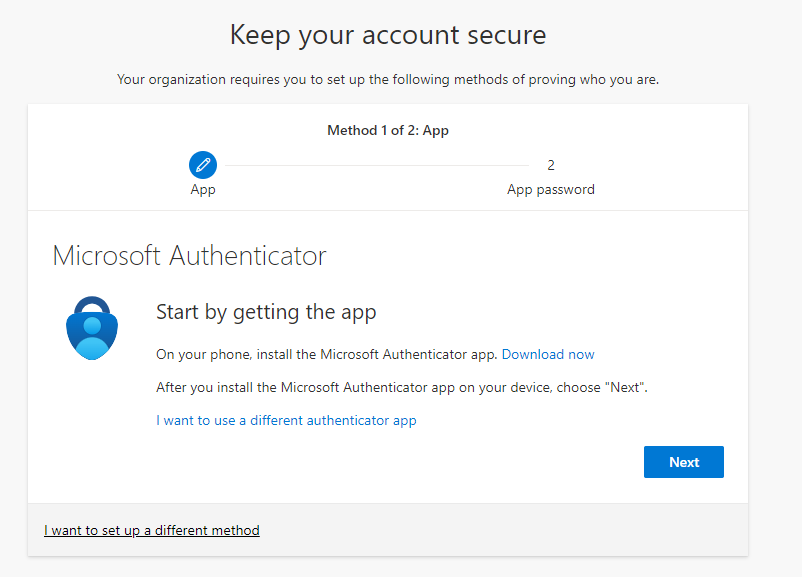Click the "Keep your account secure" heading

(388, 34)
